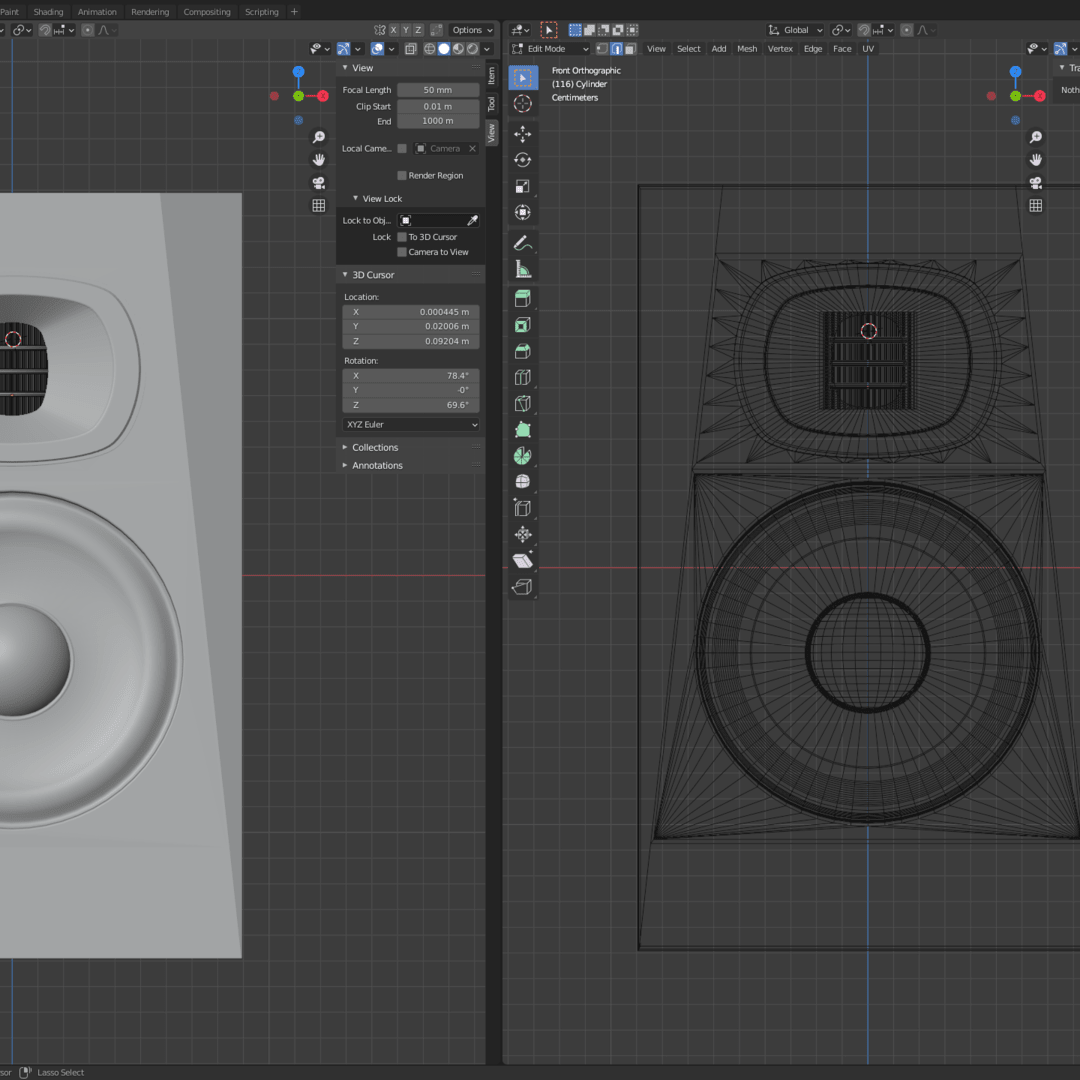
Task: Open the Mesh menu
Action: point(747,49)
